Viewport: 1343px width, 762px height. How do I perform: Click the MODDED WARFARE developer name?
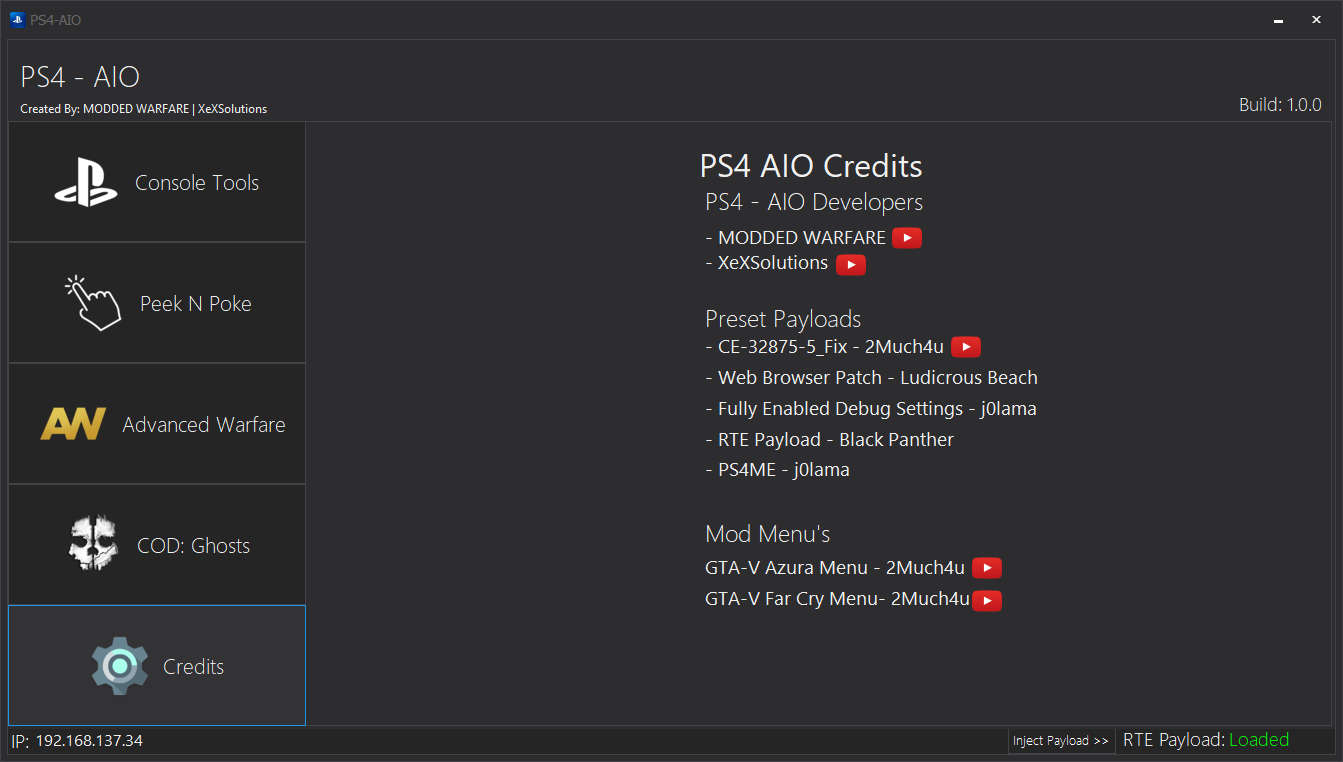point(803,237)
